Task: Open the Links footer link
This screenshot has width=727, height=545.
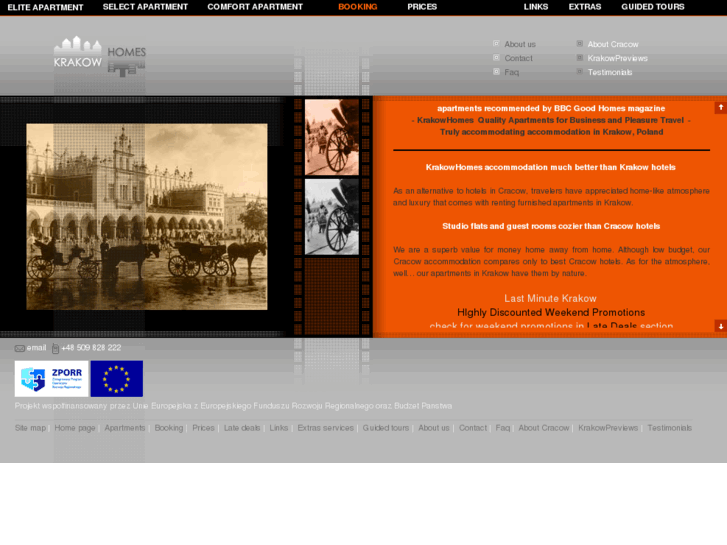Action: 279,428
